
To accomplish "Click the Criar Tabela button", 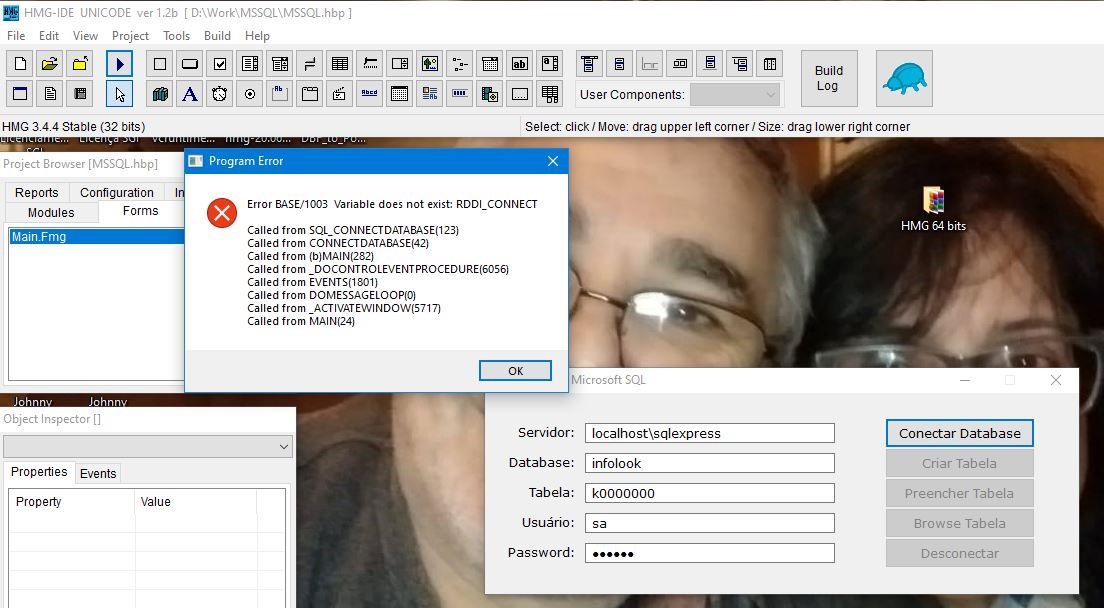I will pyautogui.click(x=960, y=464).
